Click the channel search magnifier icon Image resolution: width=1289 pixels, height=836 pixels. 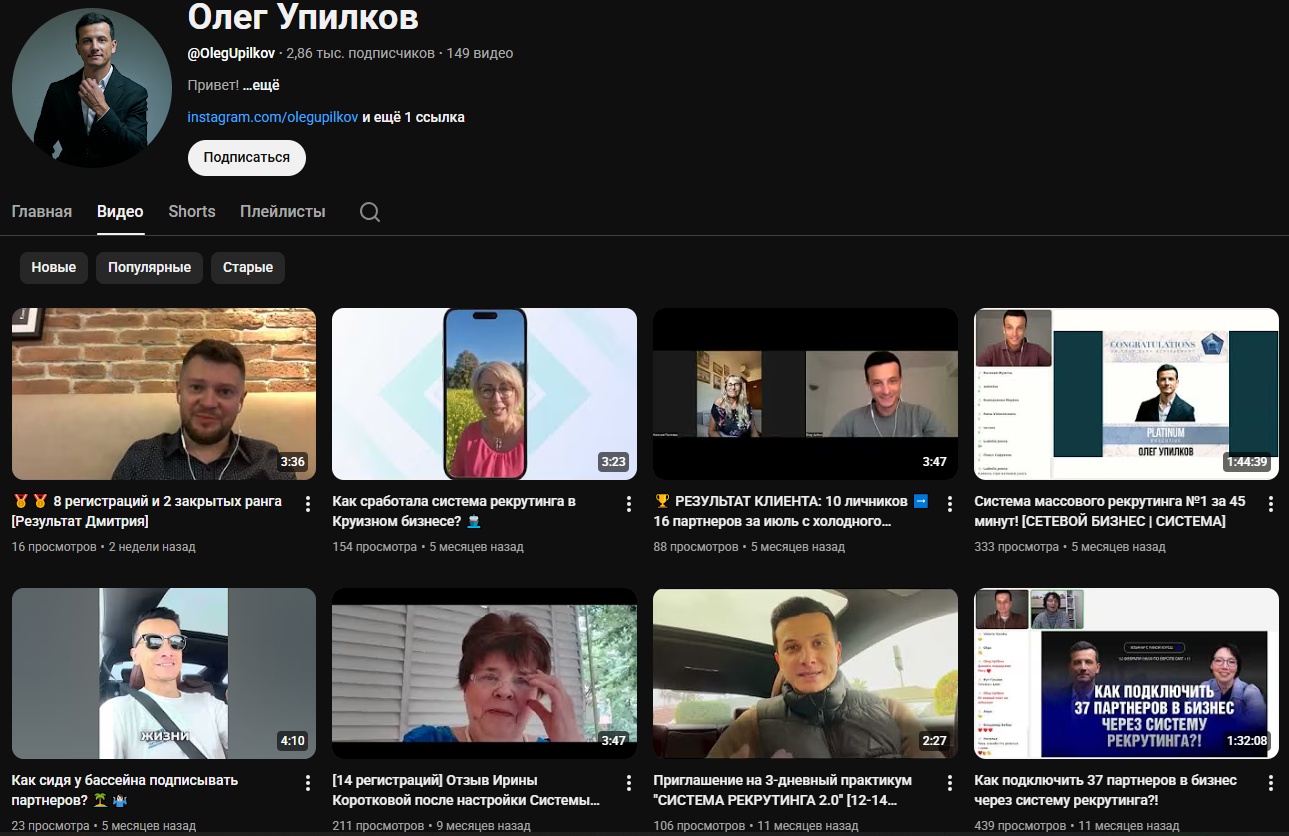point(370,212)
